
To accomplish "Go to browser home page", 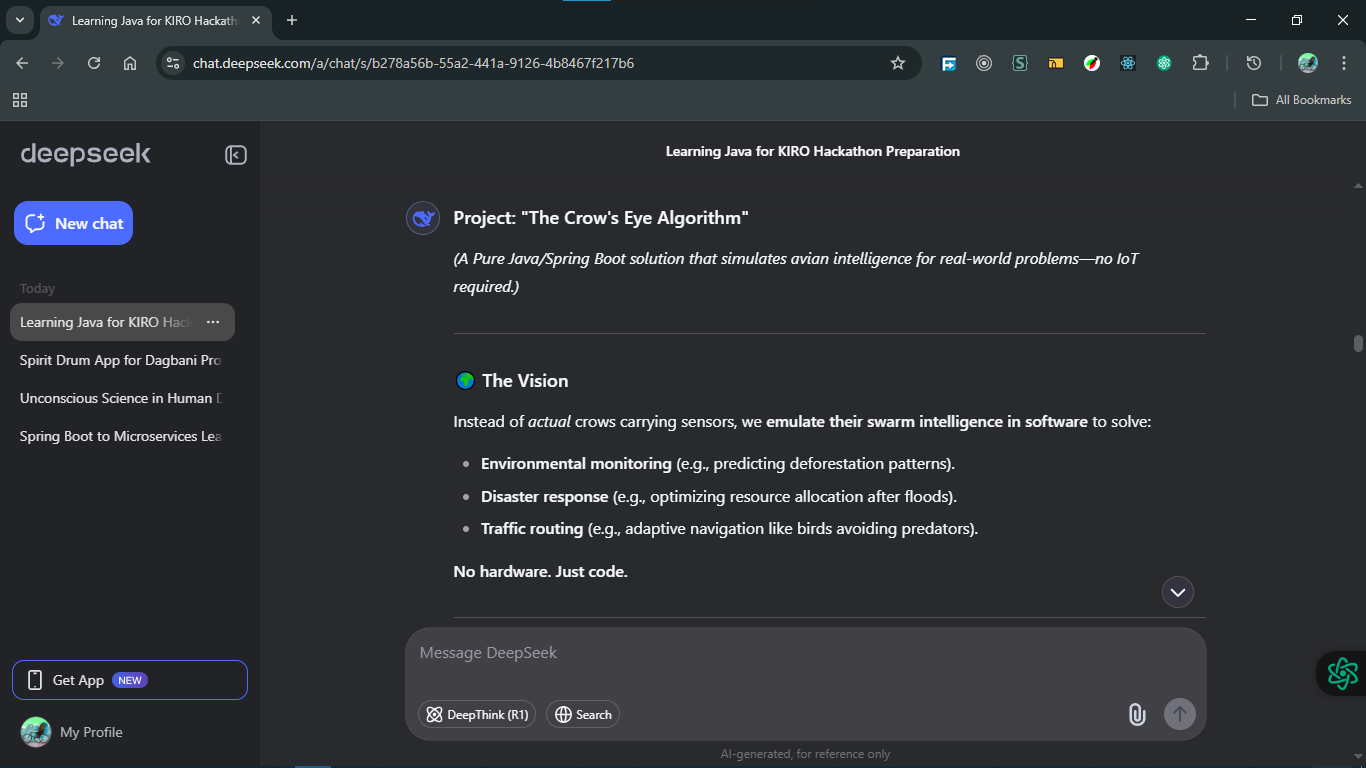I will pyautogui.click(x=130, y=63).
